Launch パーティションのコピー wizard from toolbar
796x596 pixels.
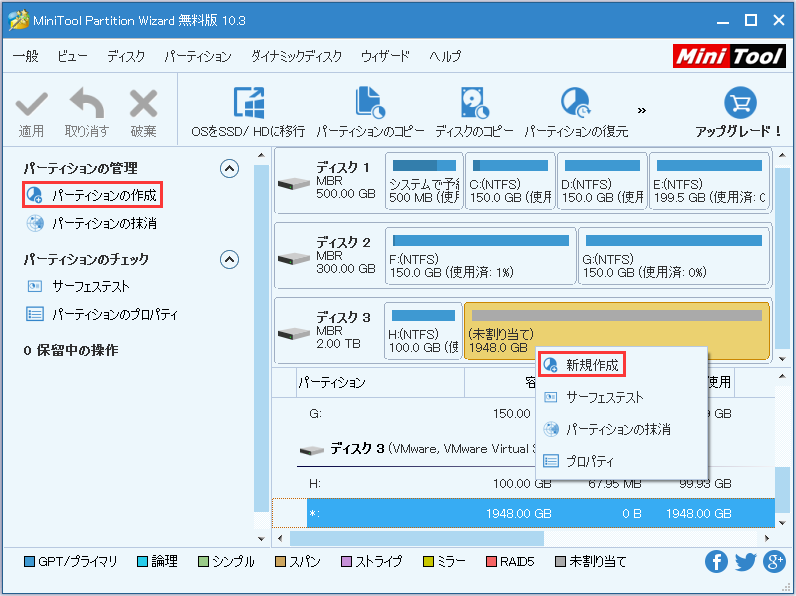(370, 104)
